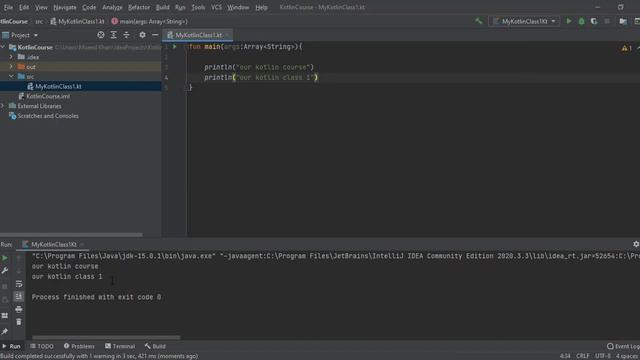Image resolution: width=640 pixels, height=360 pixels.
Task: Click the Restore Layout icon in Run panel
Action: (5, 316)
